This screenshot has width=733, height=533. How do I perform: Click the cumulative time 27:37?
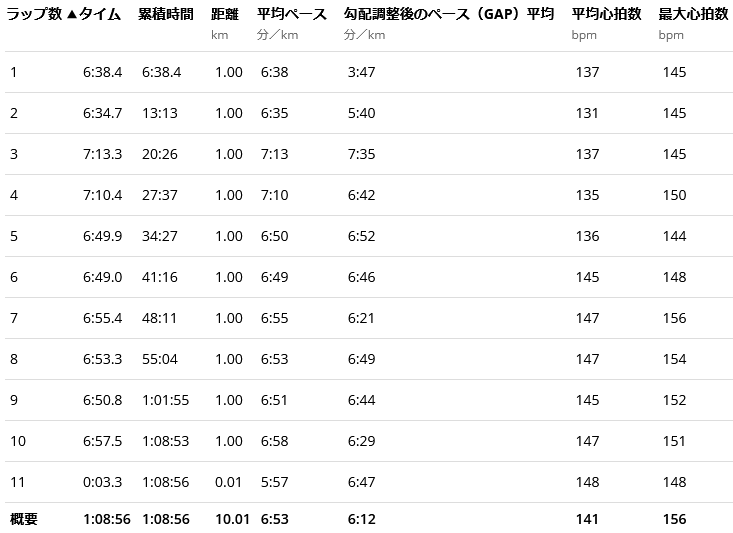[x=160, y=195]
